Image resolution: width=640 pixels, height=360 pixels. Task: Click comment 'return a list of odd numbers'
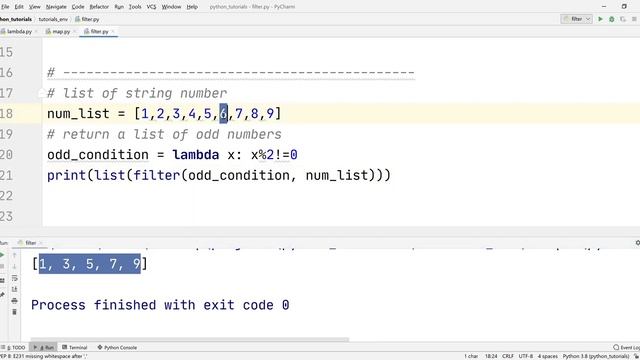[x=172, y=134]
